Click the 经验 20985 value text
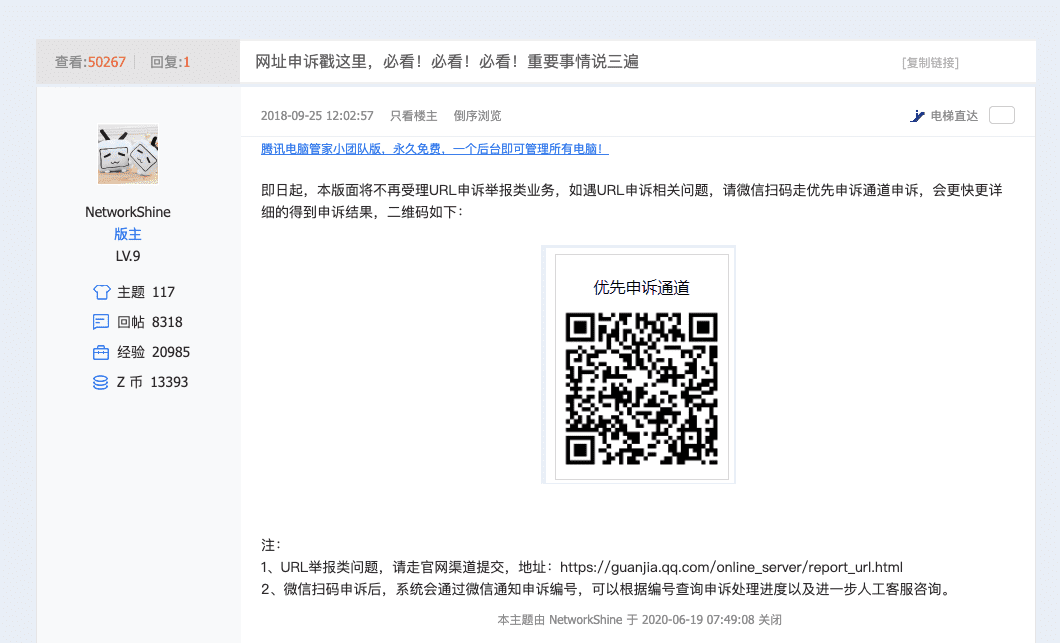1060x643 pixels. [153, 352]
